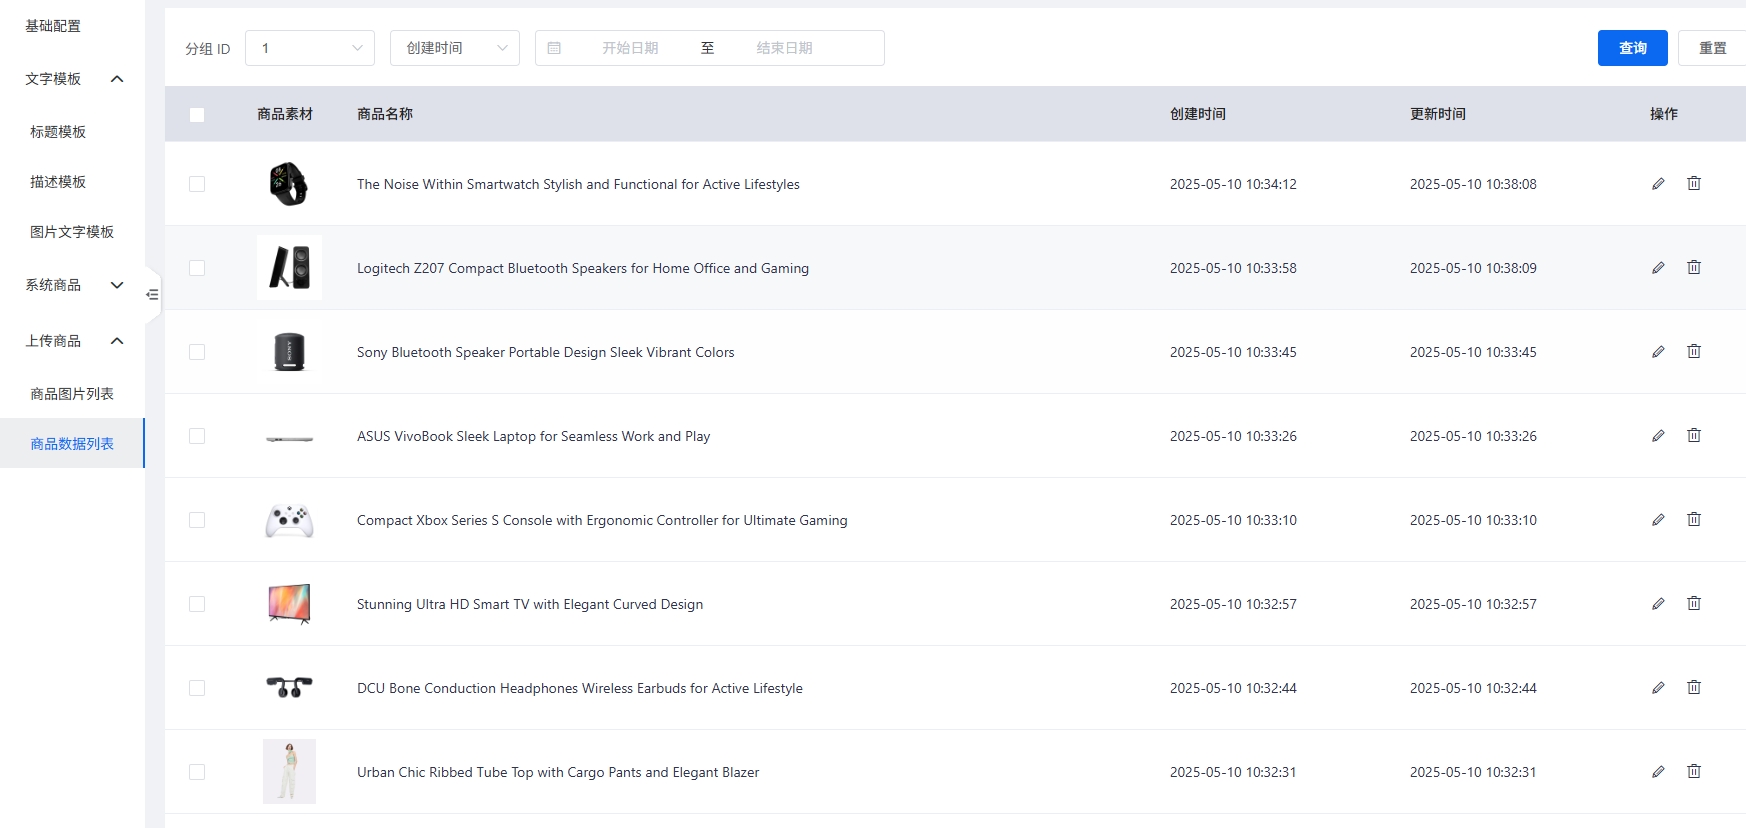Delete the DCU Bone Conduction Headphones row

(1694, 687)
